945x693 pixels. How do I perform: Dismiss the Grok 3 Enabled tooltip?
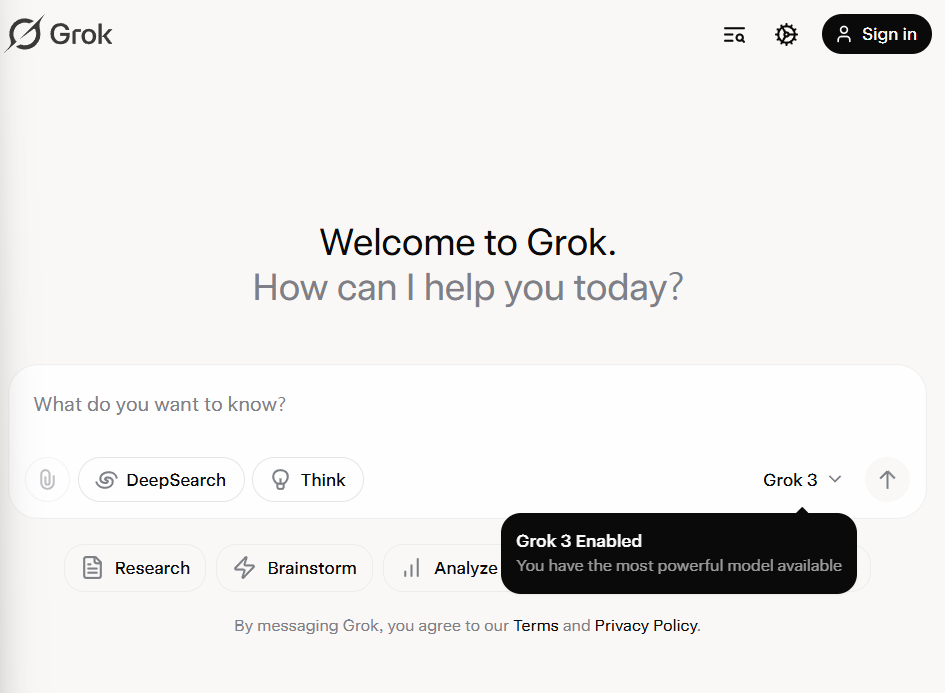680,553
